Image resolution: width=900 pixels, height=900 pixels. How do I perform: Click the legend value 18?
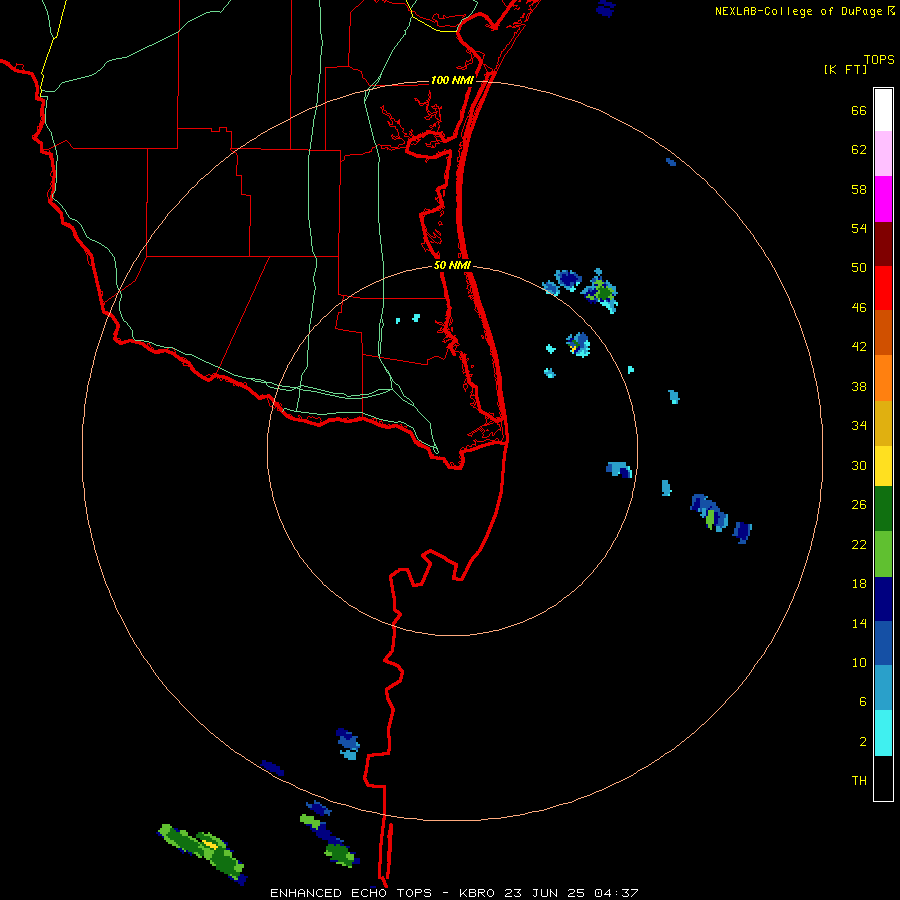859,584
